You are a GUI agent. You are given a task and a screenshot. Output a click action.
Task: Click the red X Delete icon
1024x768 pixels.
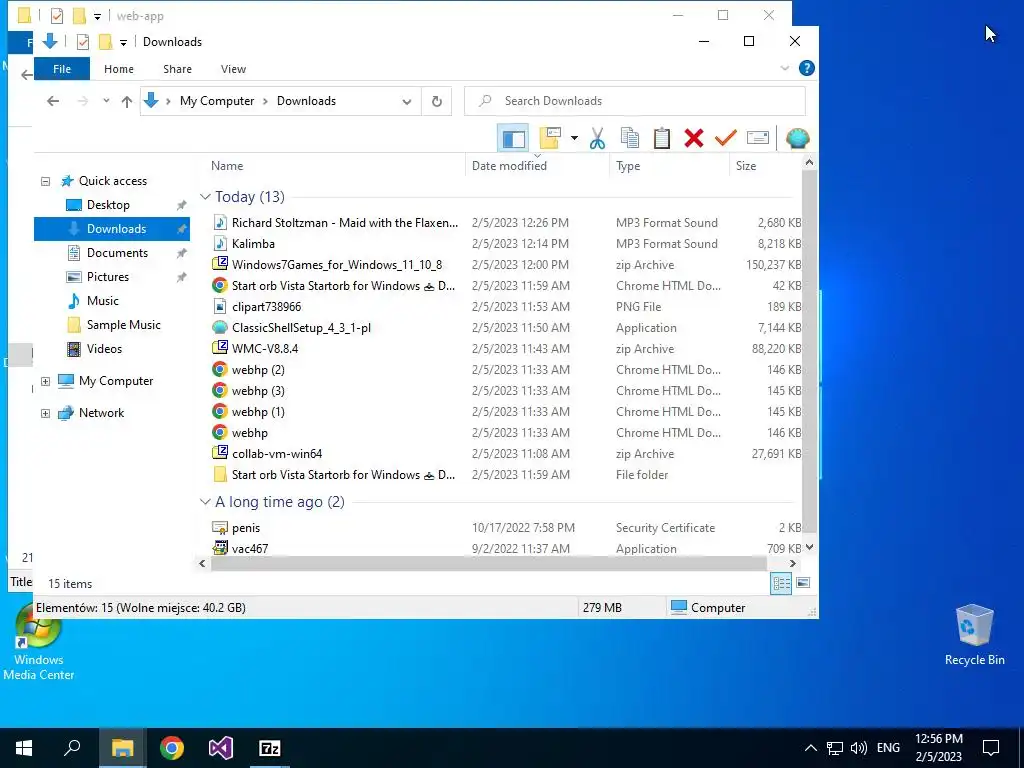click(694, 138)
